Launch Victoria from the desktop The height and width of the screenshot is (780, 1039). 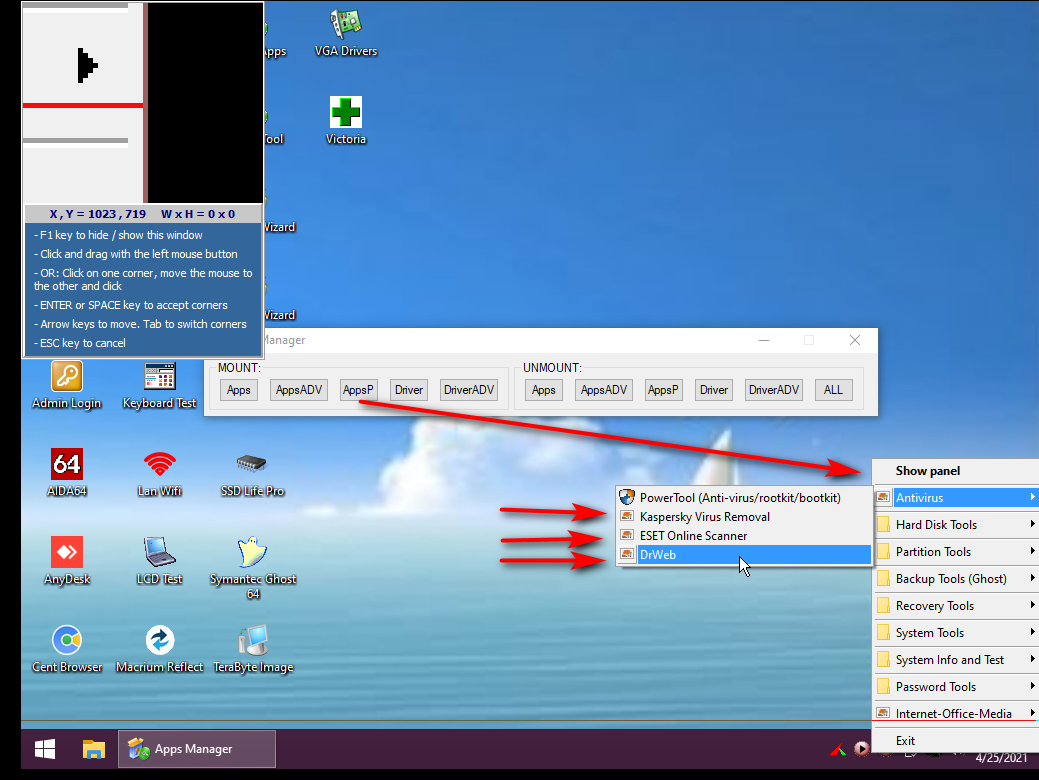[x=346, y=121]
